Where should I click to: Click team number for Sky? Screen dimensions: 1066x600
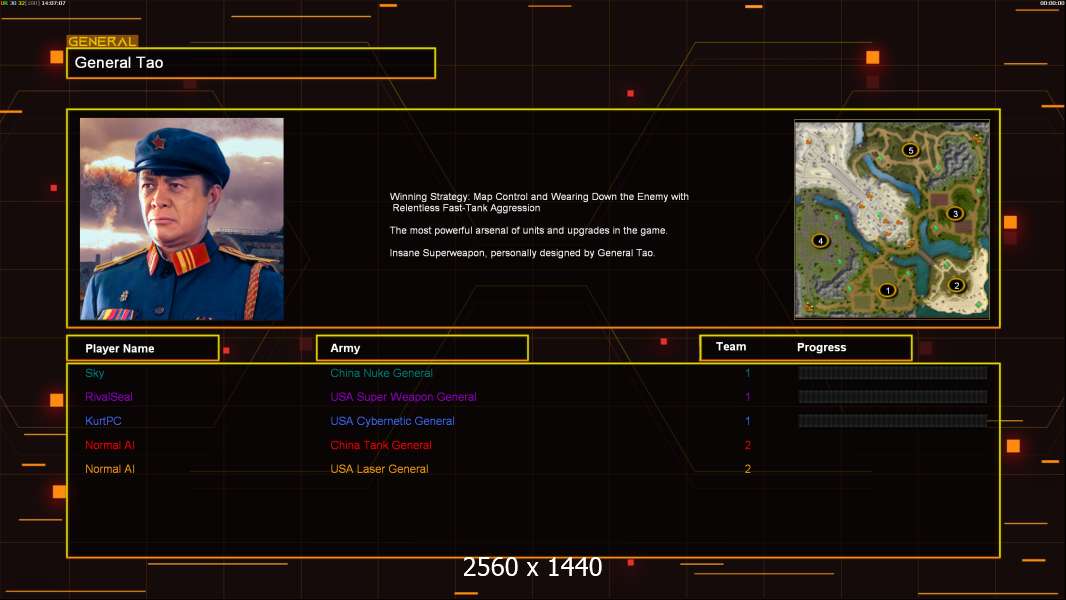(747, 373)
